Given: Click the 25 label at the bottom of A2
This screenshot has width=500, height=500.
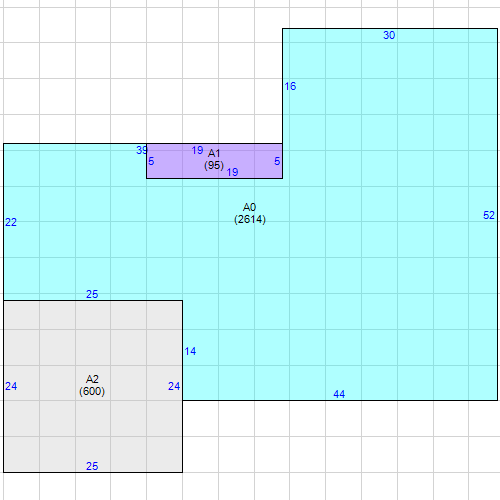Looking at the screenshot, I should click(x=92, y=466).
